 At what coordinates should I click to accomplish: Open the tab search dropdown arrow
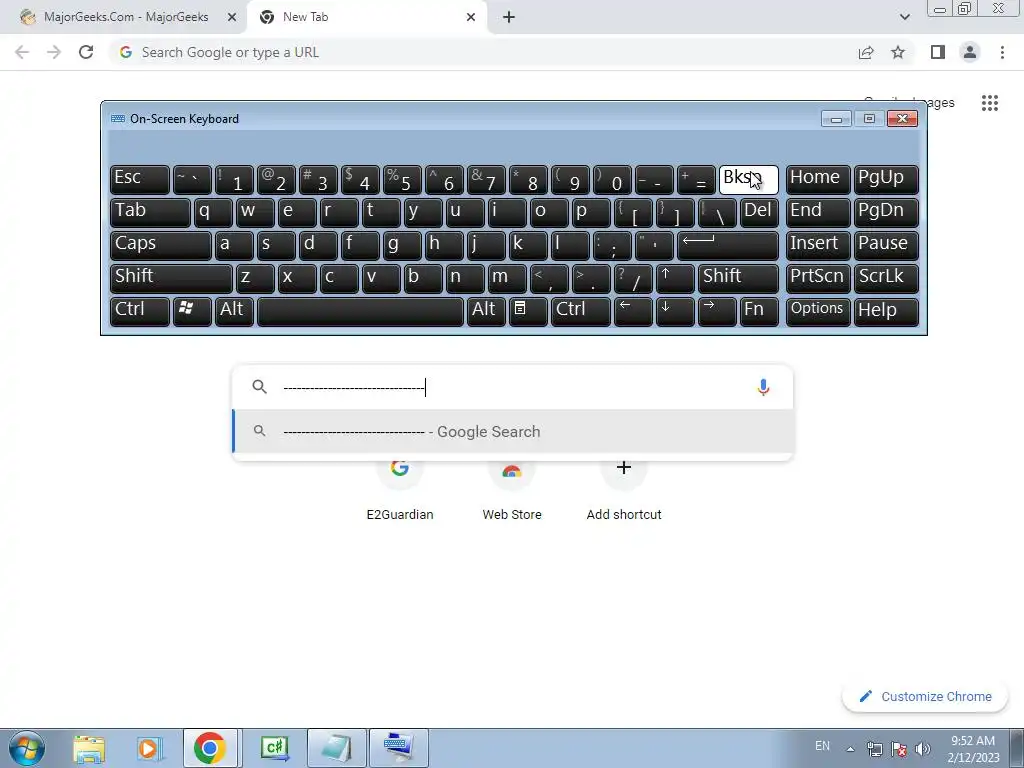[904, 17]
